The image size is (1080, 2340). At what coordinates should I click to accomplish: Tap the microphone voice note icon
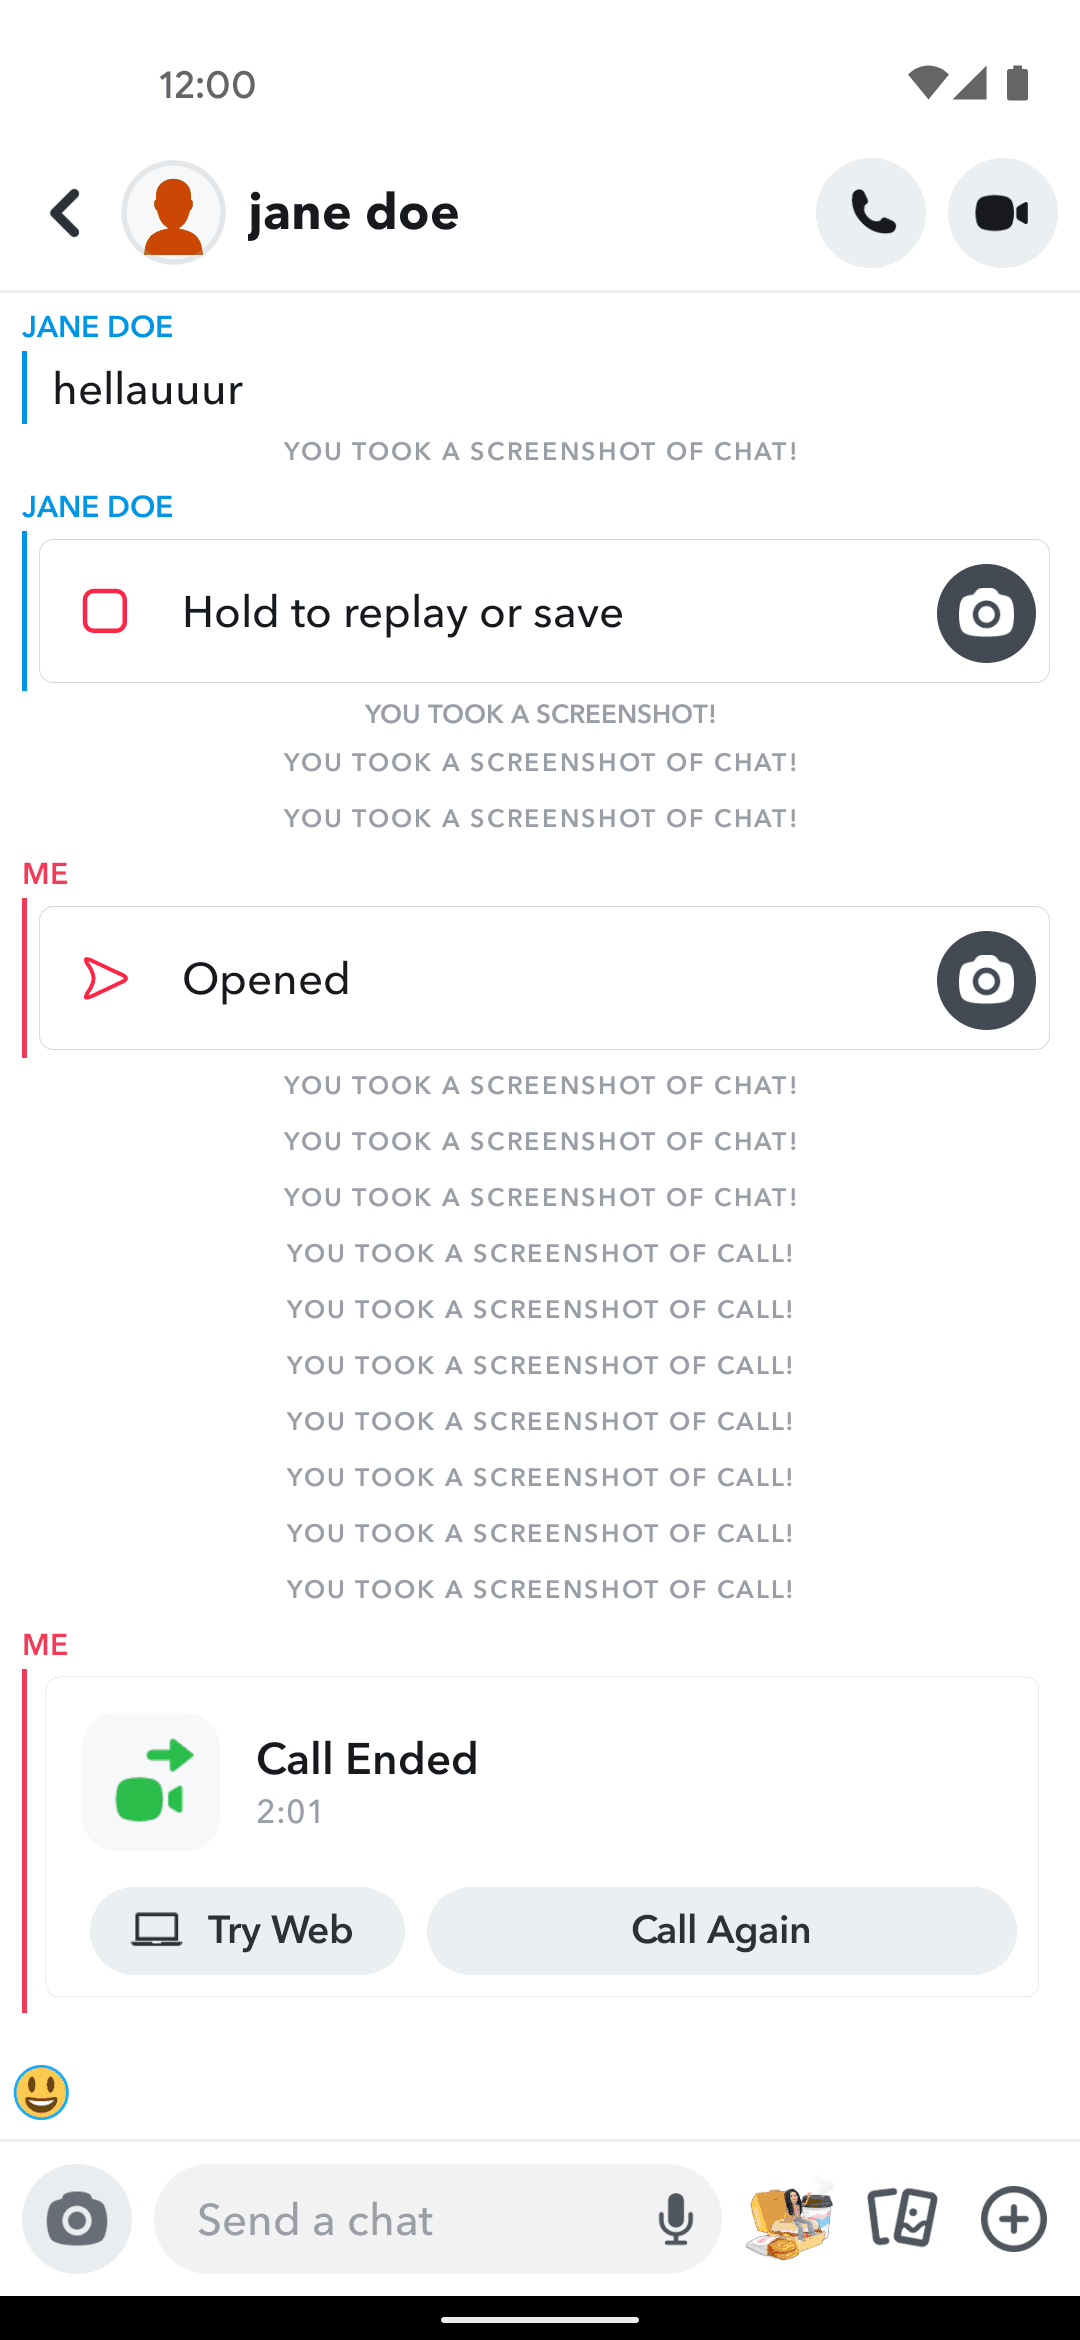click(x=676, y=2220)
